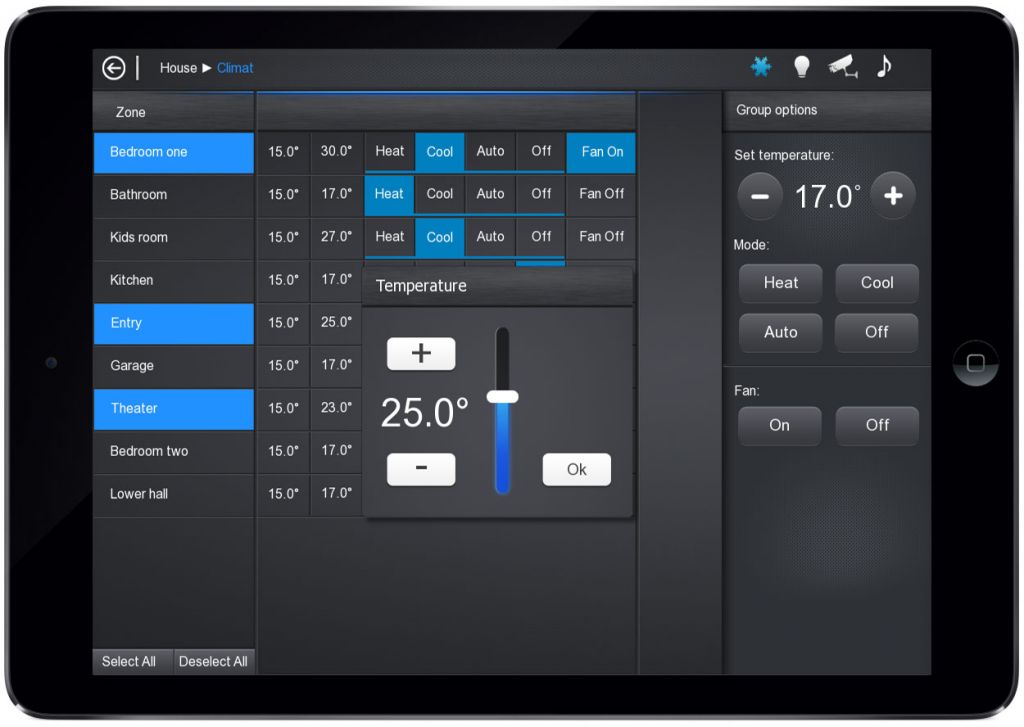Select Climat in the breadcrumb trail
1024x727 pixels.
[235, 68]
